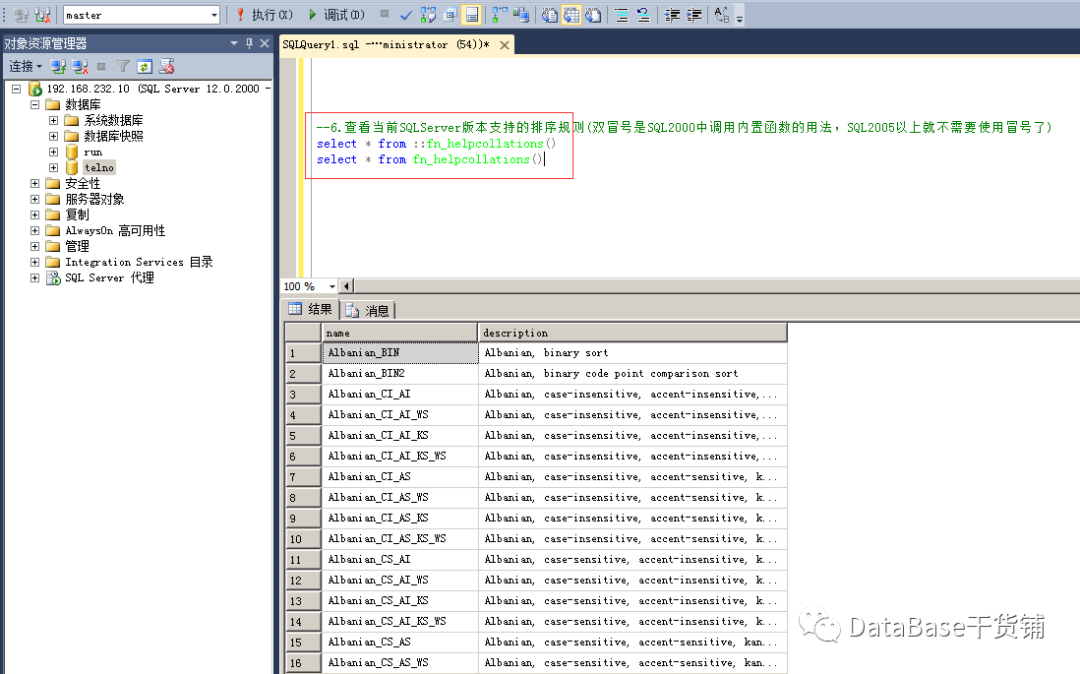
Task: Close the SQLQuery1.sql tab
Action: point(504,45)
